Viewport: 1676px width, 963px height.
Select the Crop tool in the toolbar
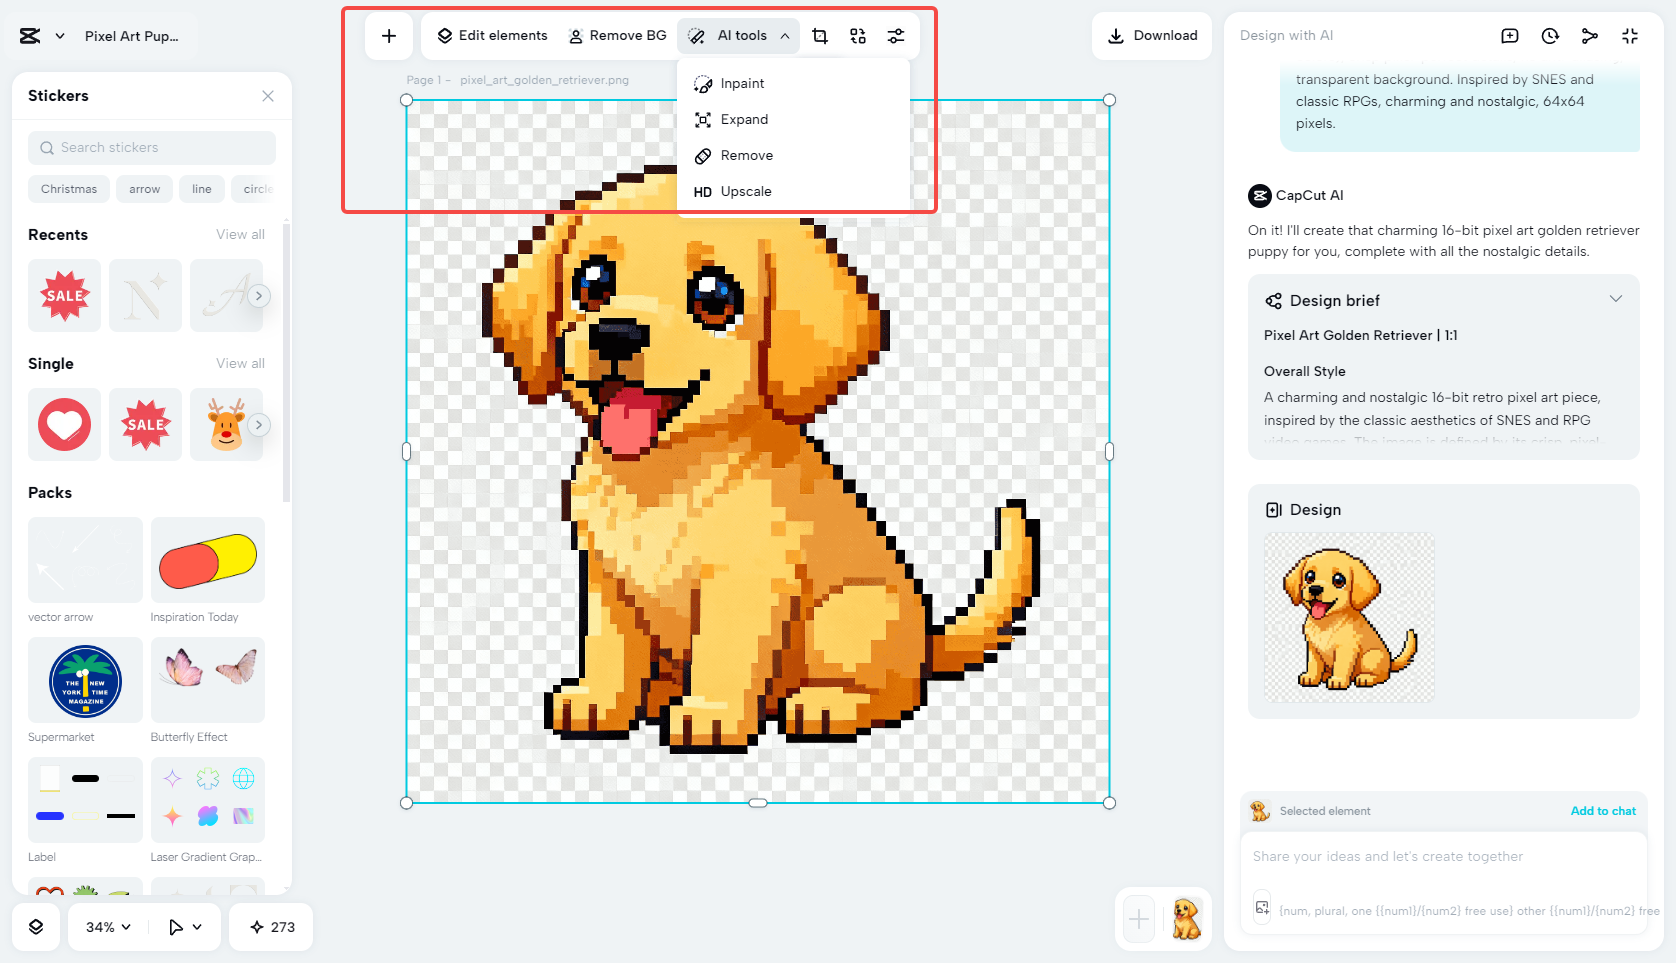click(x=820, y=35)
